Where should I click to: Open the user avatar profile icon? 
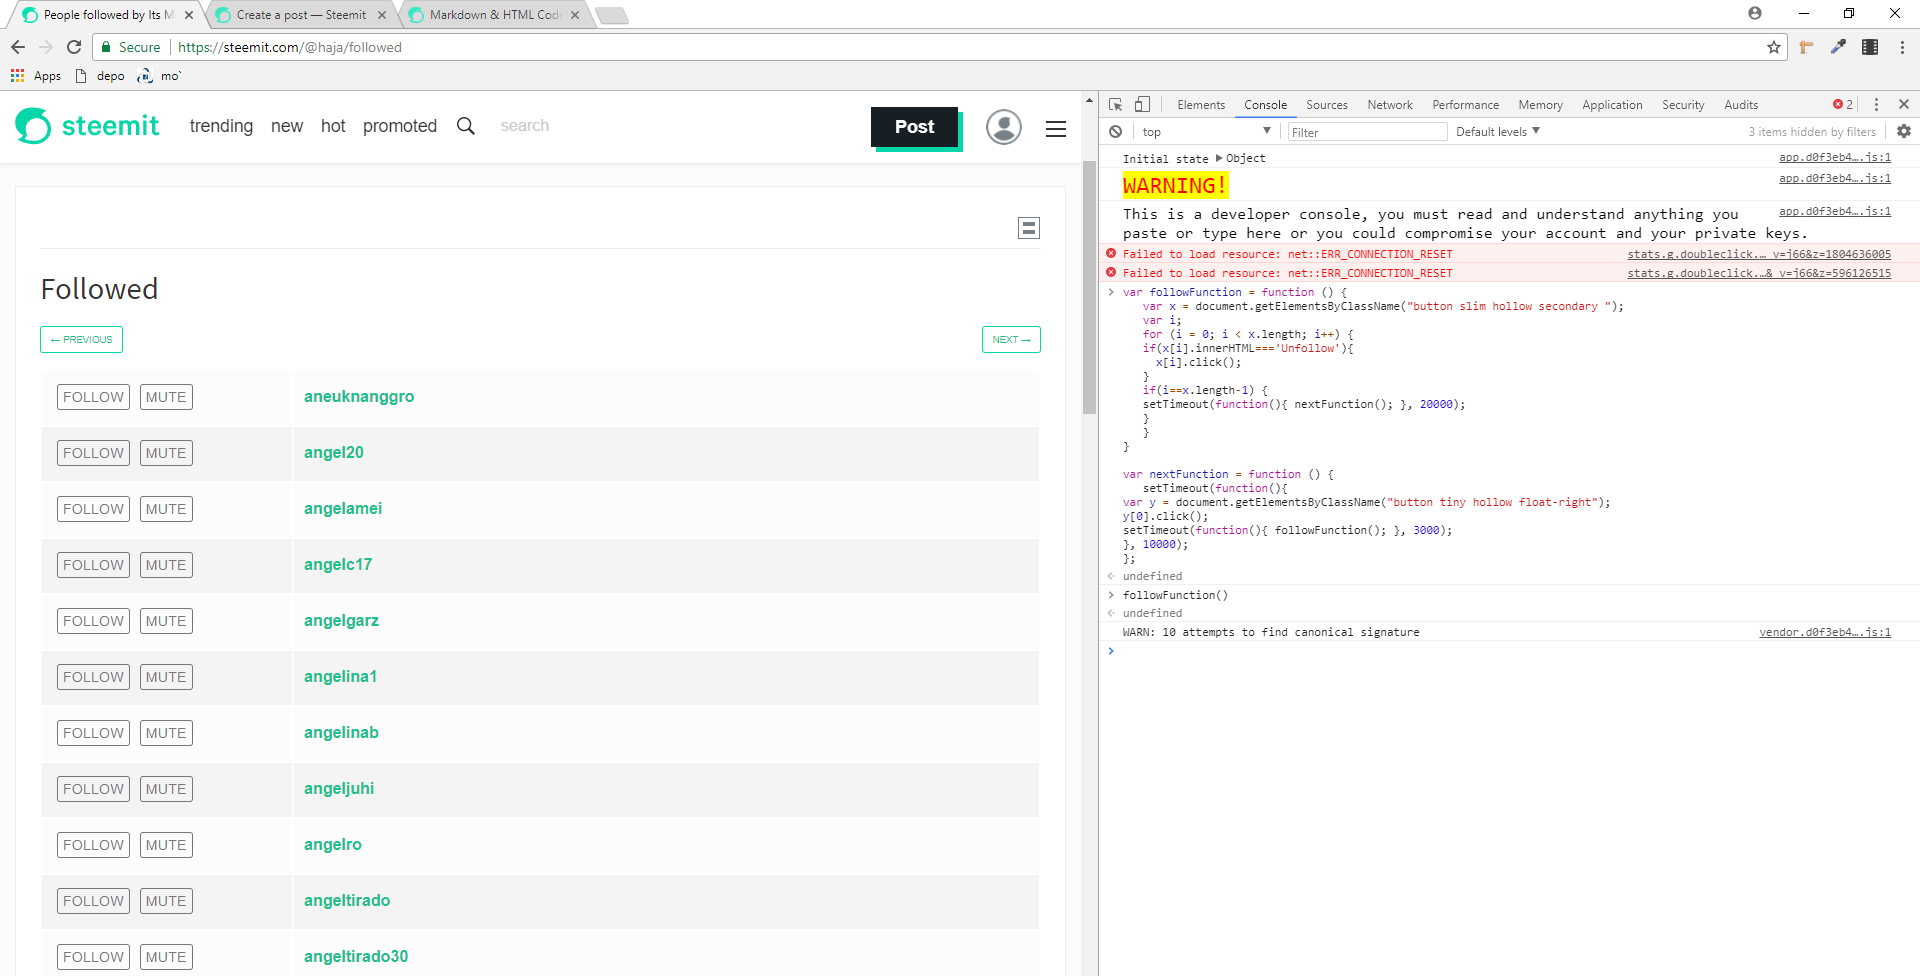coord(1004,127)
